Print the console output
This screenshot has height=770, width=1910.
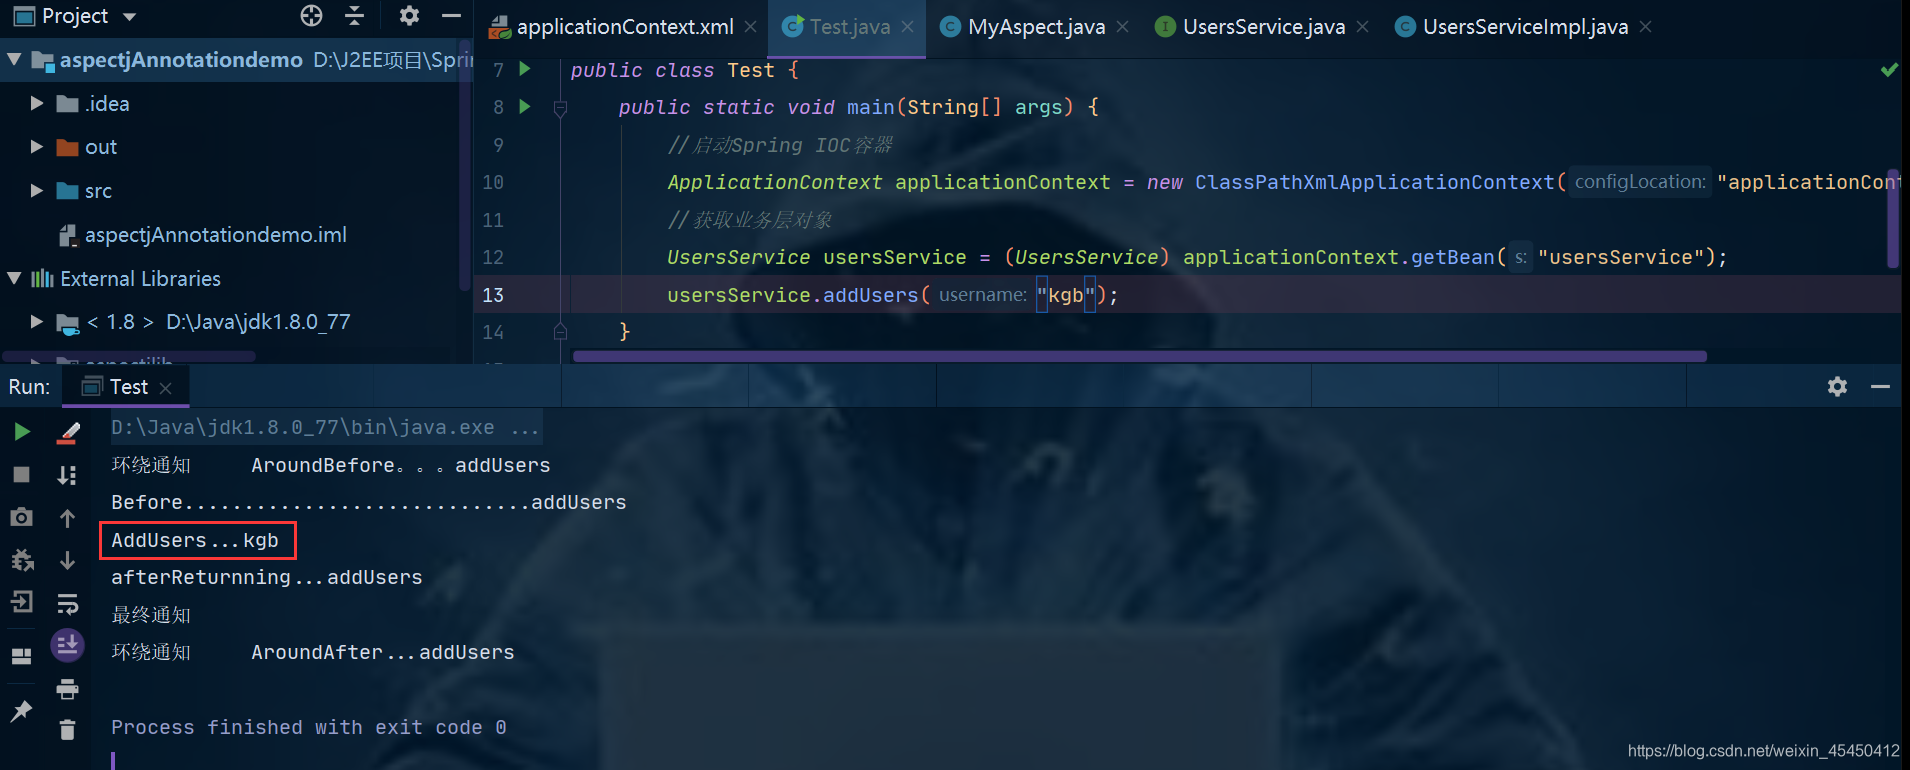pos(67,689)
